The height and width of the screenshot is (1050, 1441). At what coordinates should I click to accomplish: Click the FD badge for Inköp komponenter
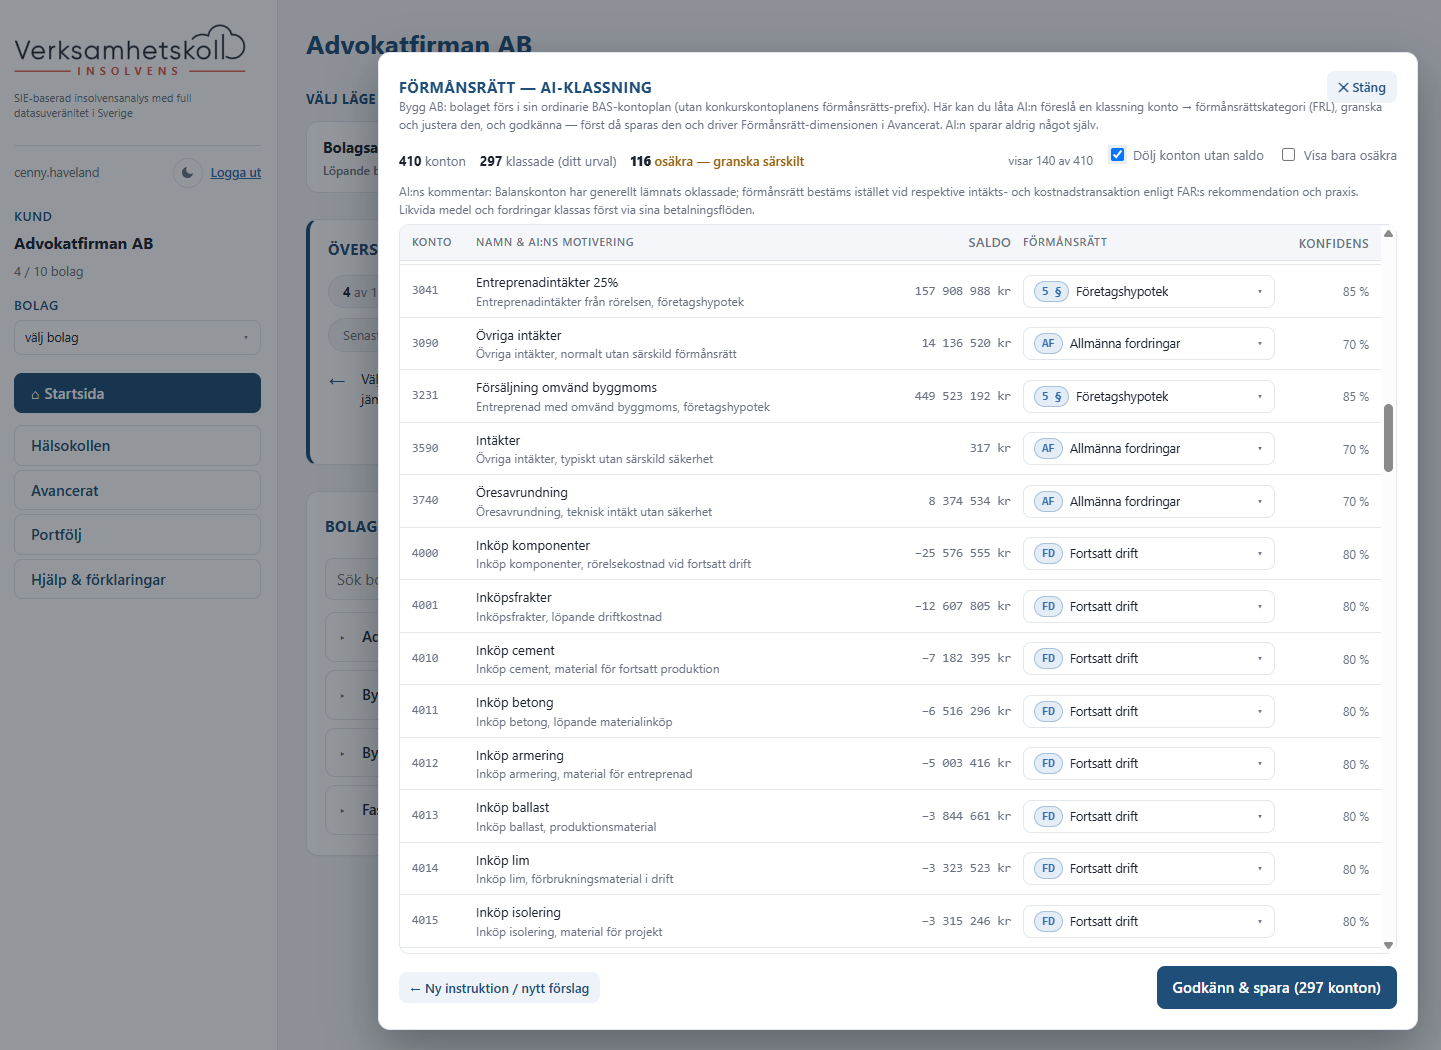(1048, 554)
